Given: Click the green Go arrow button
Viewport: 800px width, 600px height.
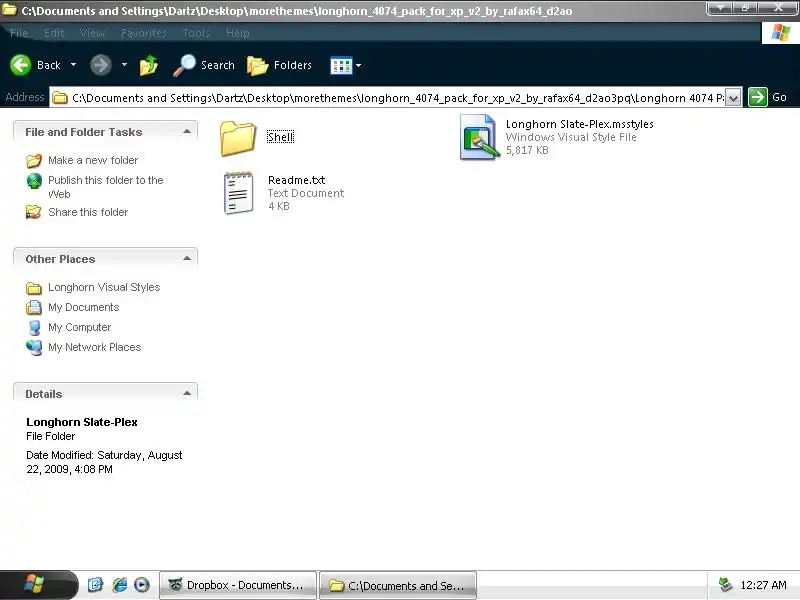Looking at the screenshot, I should point(758,97).
